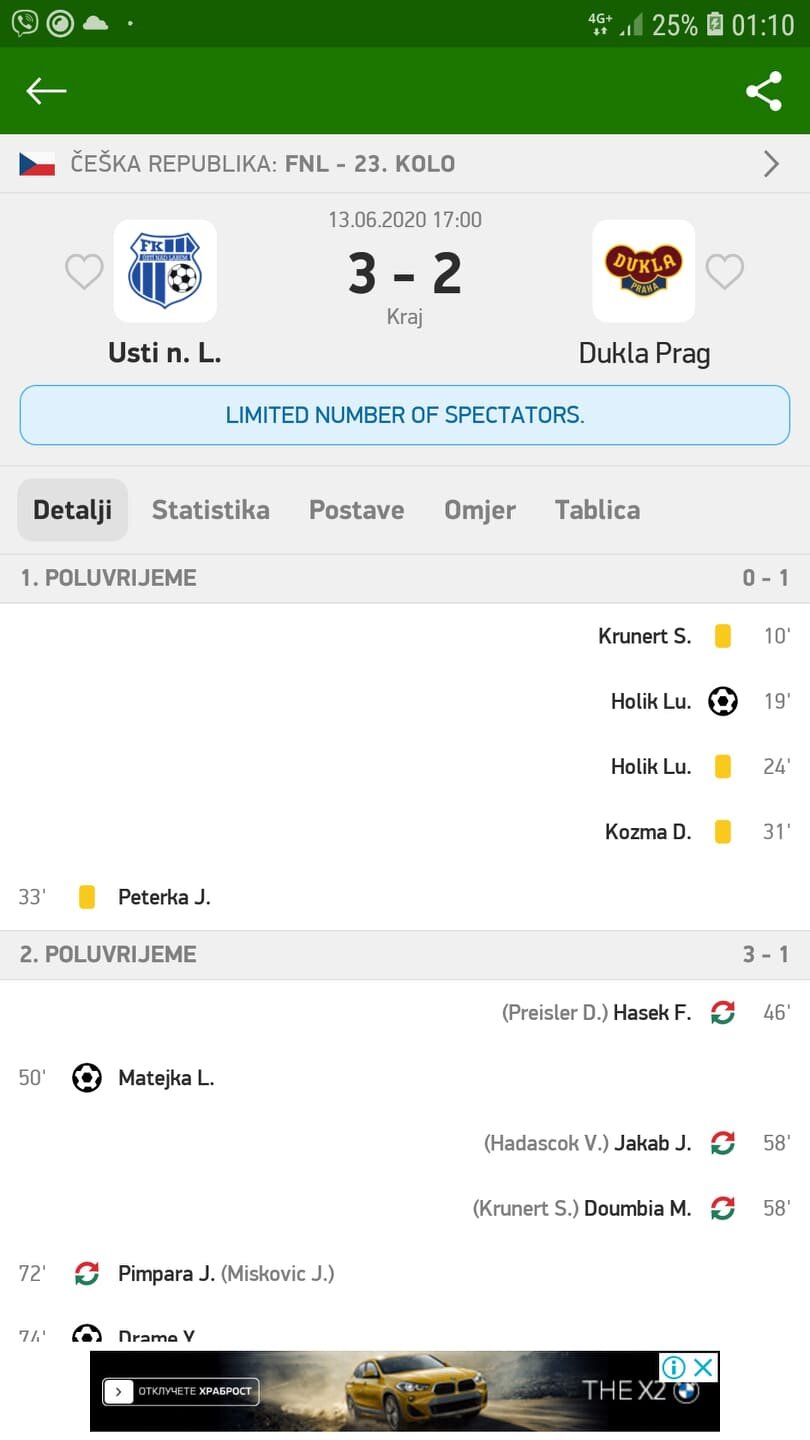Expand the FNL league chevron arrow
The height and width of the screenshot is (1440, 810).
(x=771, y=164)
